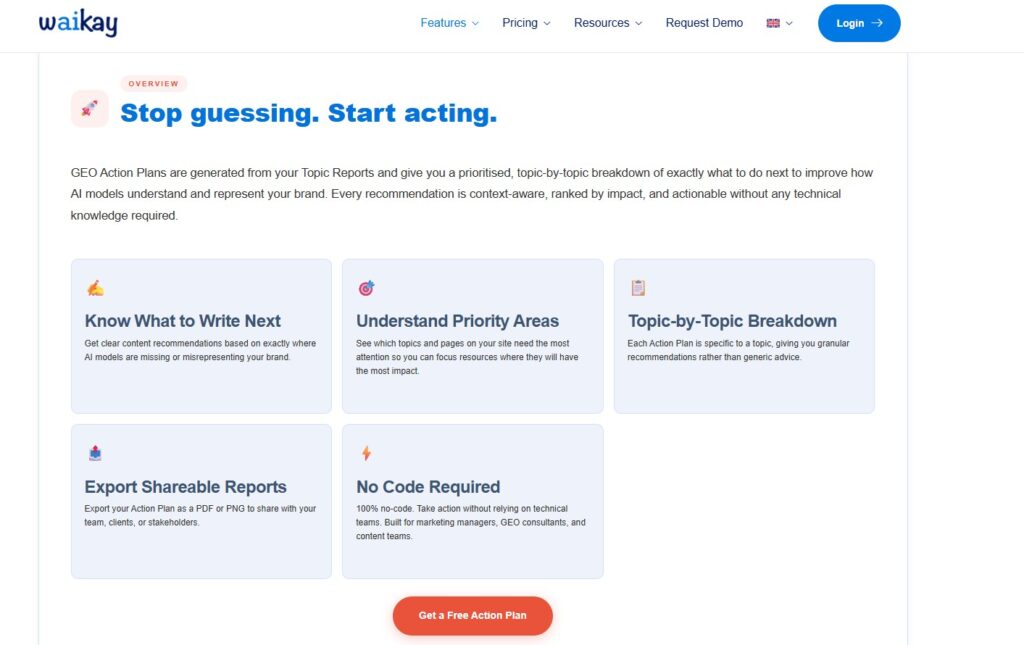Click the UK flag language icon
The height and width of the screenshot is (645, 1024).
[773, 23]
